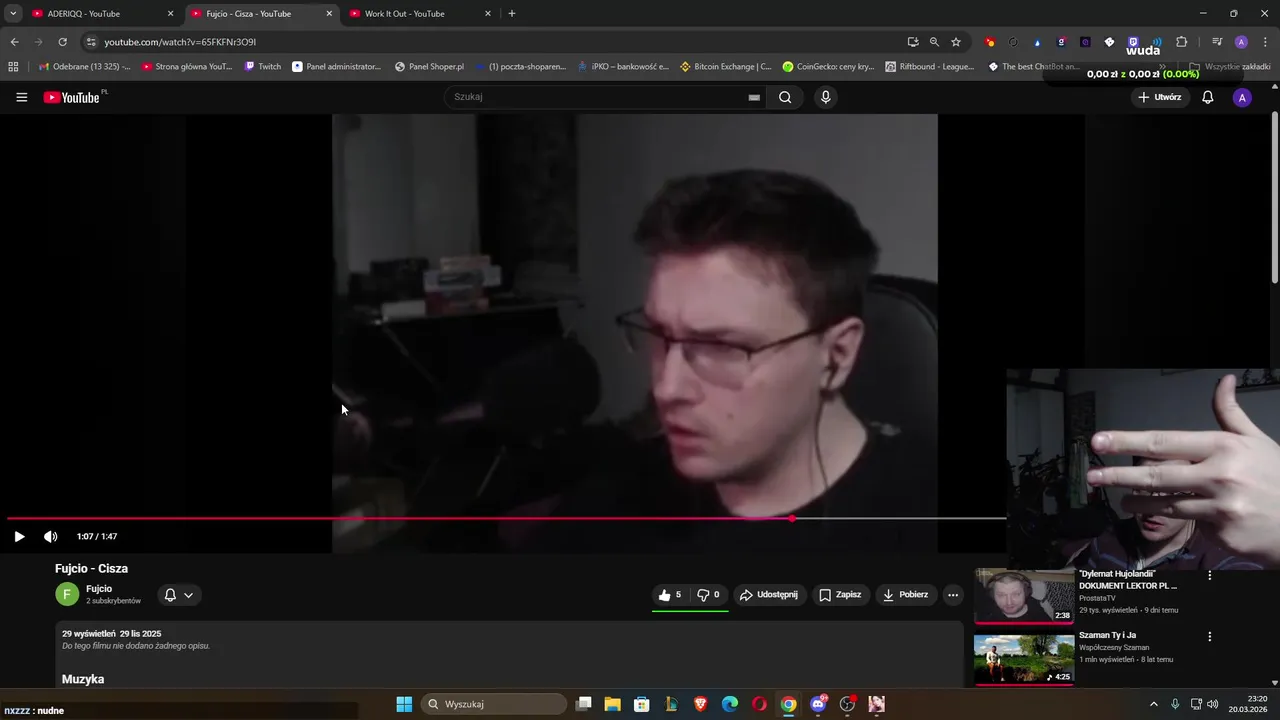The width and height of the screenshot is (1280, 720).
Task: Open YouTube notifications bell in header
Action: 1207,97
